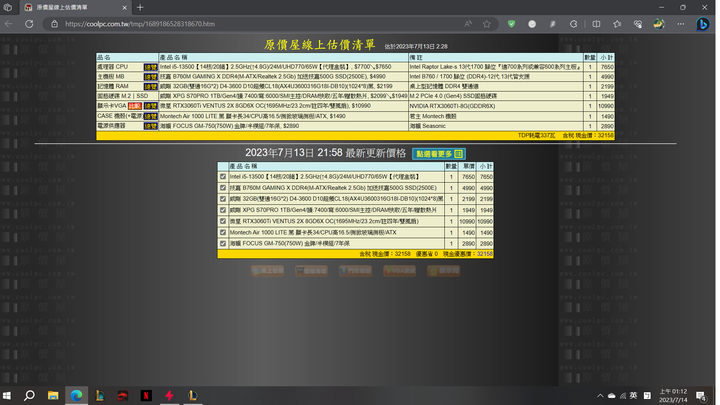Uncheck the B760M GAMING X checkbox
This screenshot has width=720, height=405.
pos(223,187)
